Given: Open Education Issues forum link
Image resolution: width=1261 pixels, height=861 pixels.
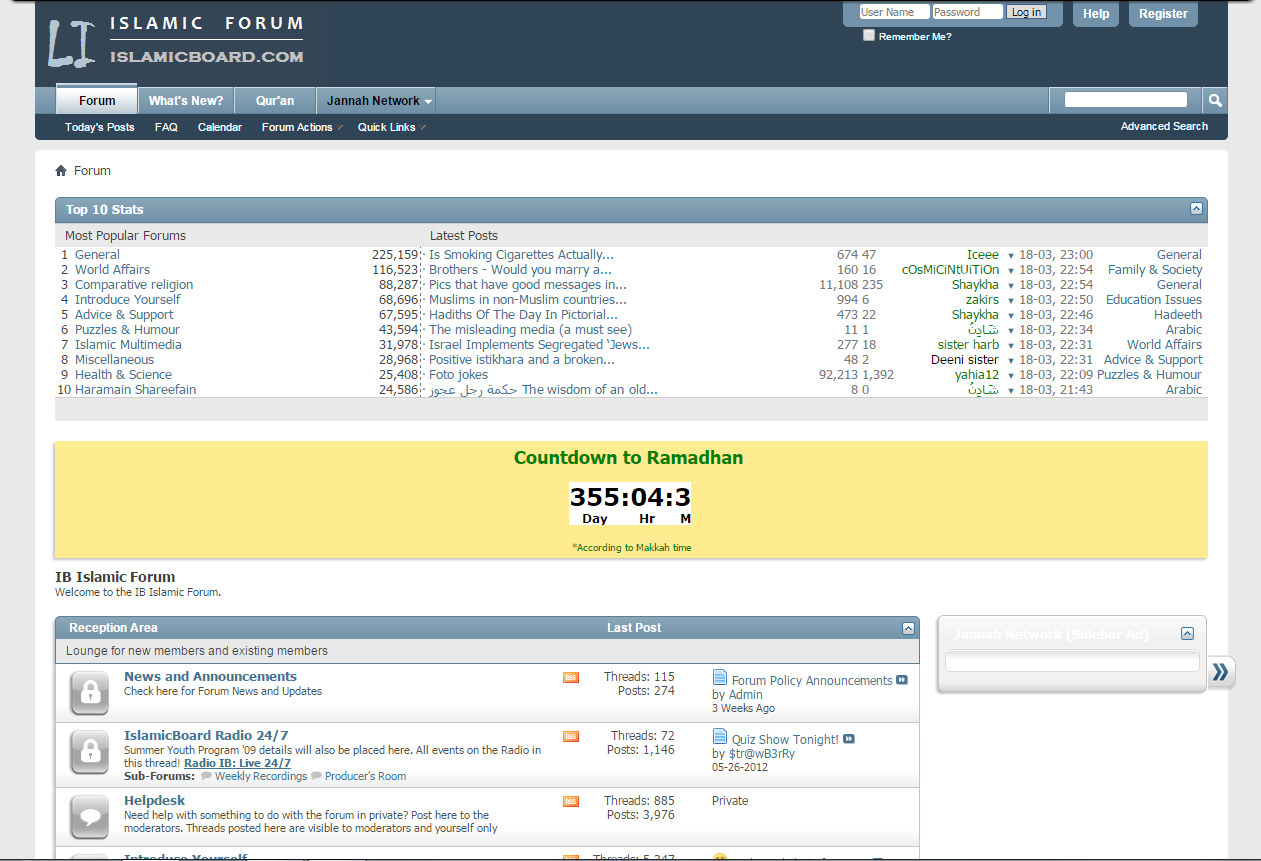Looking at the screenshot, I should (x=1154, y=300).
